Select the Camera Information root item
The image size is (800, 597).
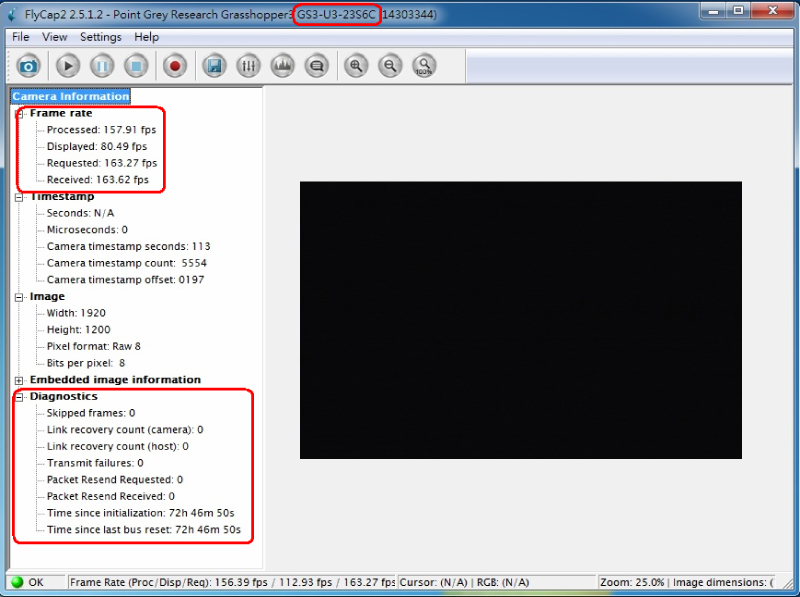click(70, 96)
